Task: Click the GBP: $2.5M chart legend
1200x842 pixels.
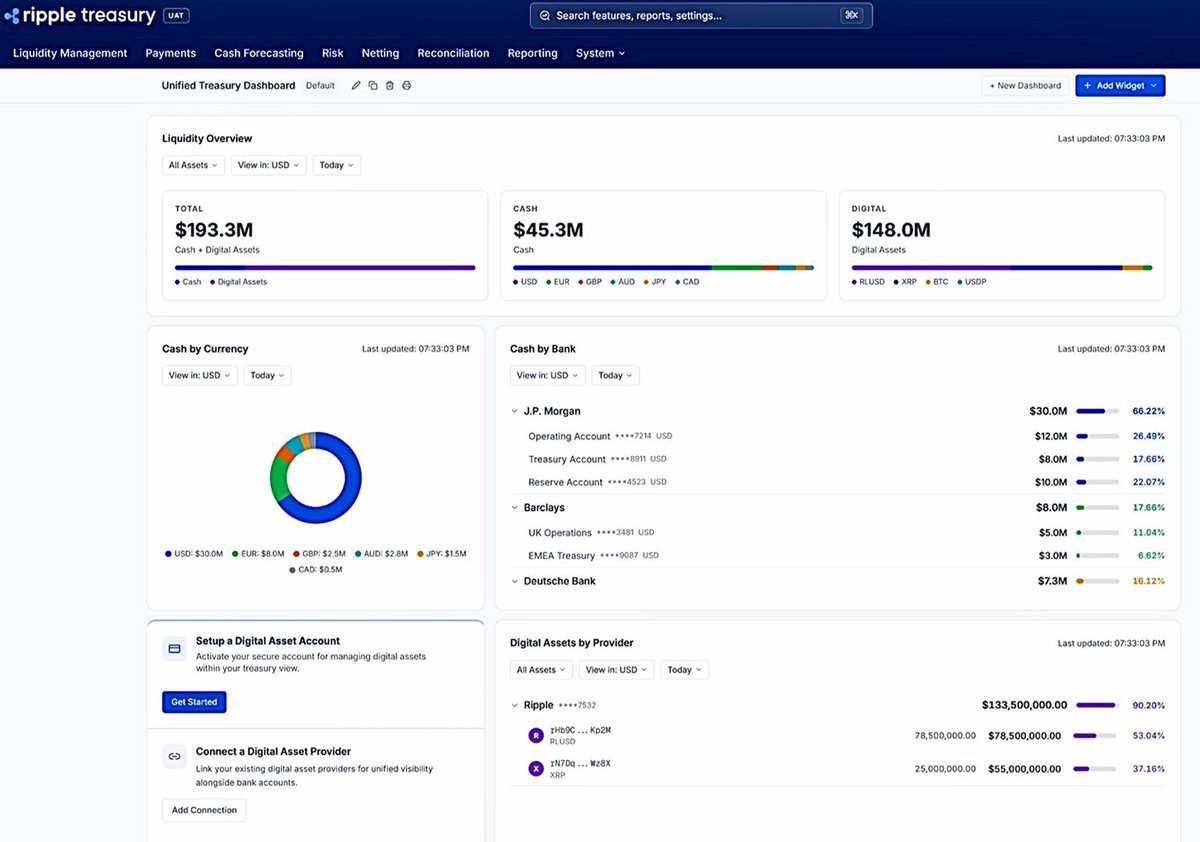Action: pyautogui.click(x=320, y=554)
